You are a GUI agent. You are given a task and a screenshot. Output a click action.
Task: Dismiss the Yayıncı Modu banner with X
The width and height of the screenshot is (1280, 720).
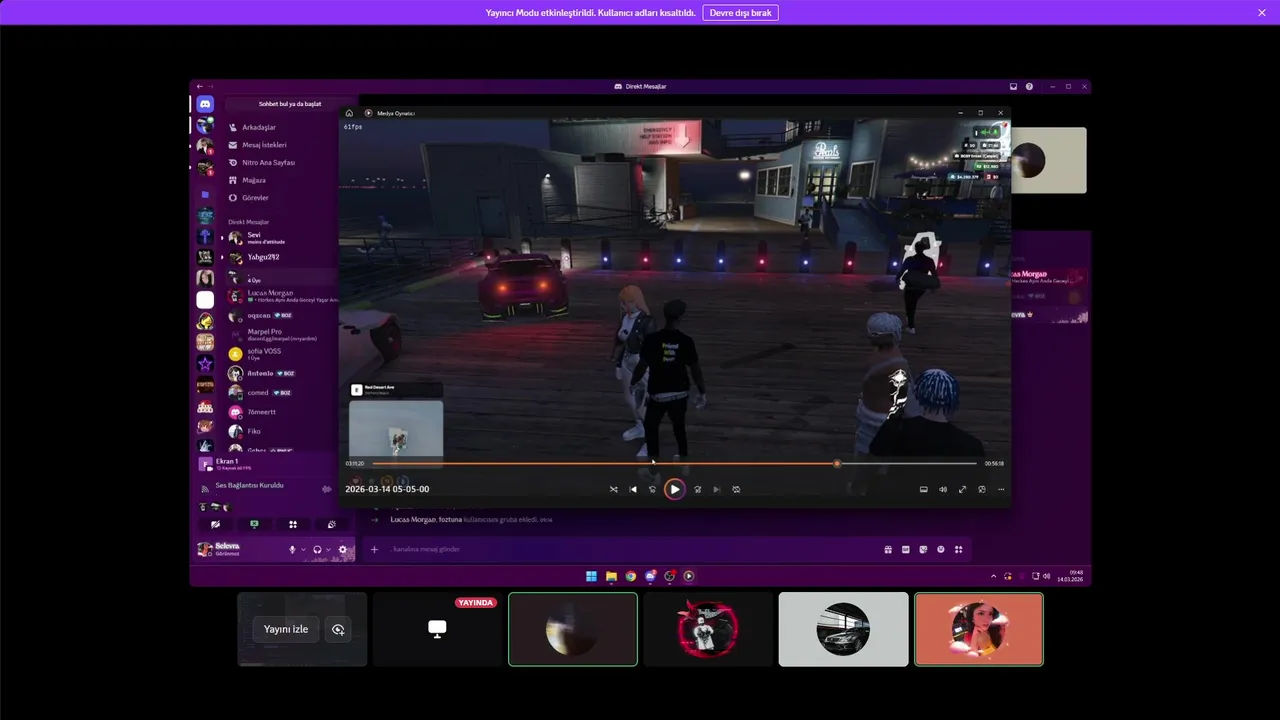(x=1262, y=13)
